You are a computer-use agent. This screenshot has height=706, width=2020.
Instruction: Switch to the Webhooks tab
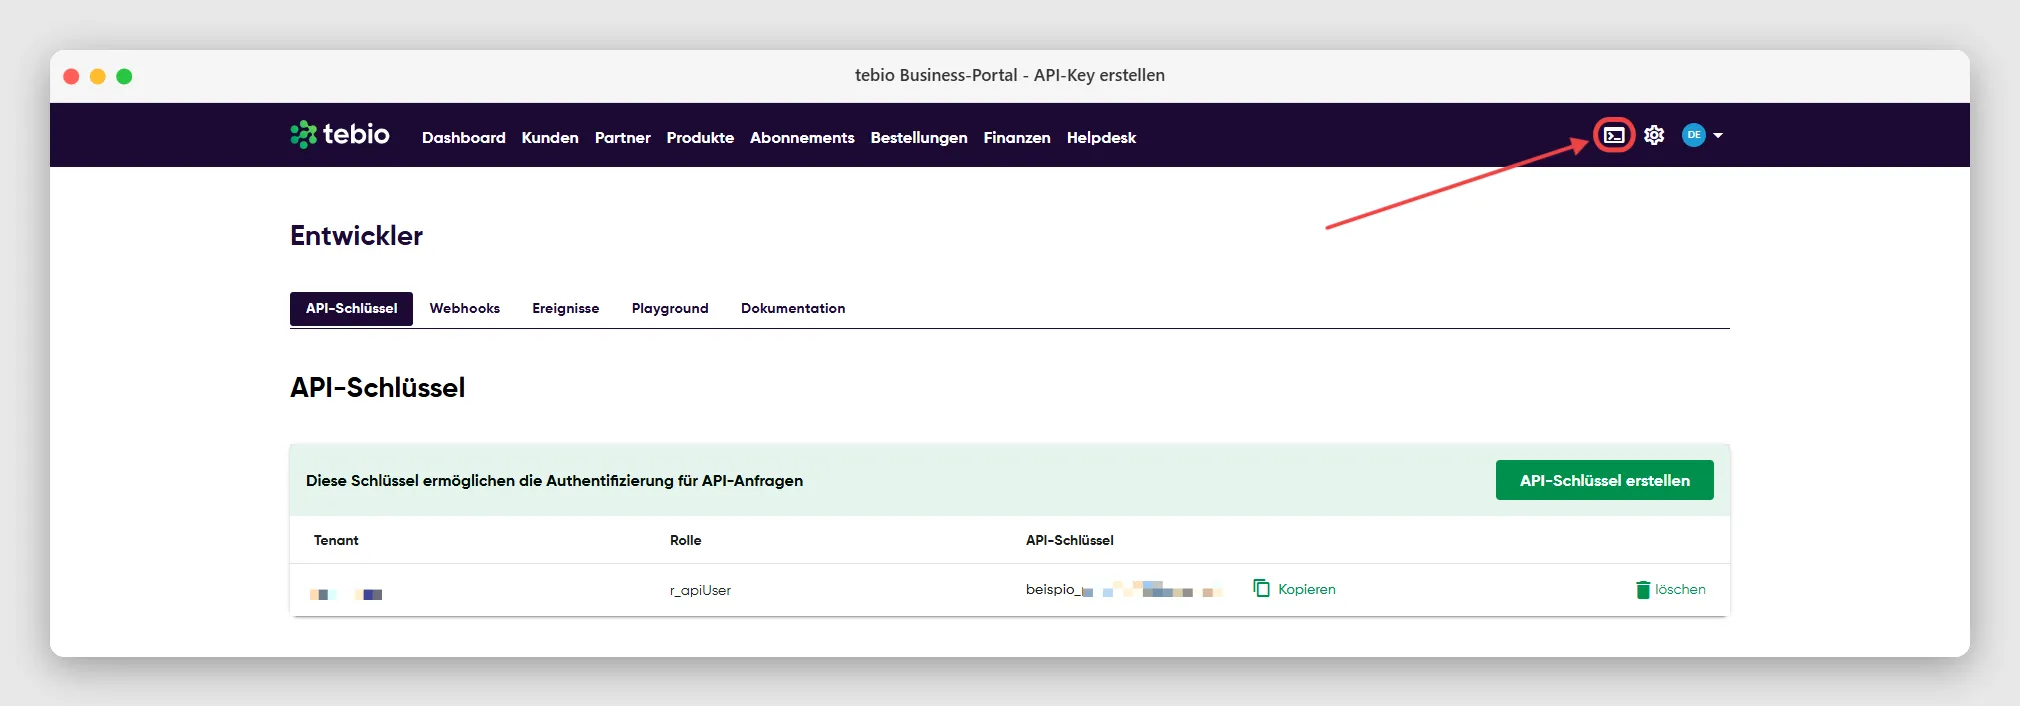465,309
